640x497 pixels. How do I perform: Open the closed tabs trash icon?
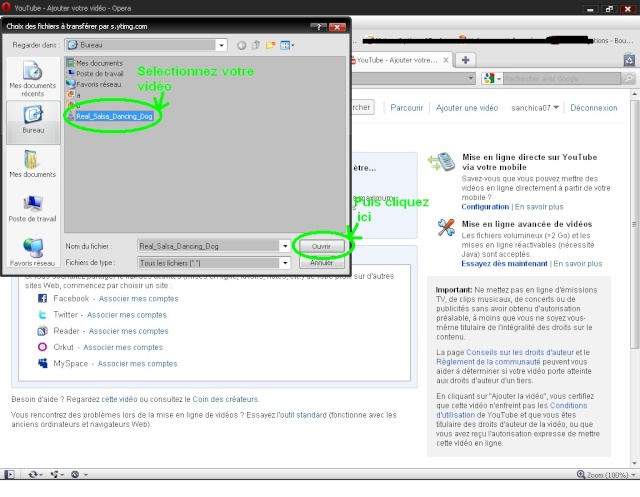click(629, 60)
